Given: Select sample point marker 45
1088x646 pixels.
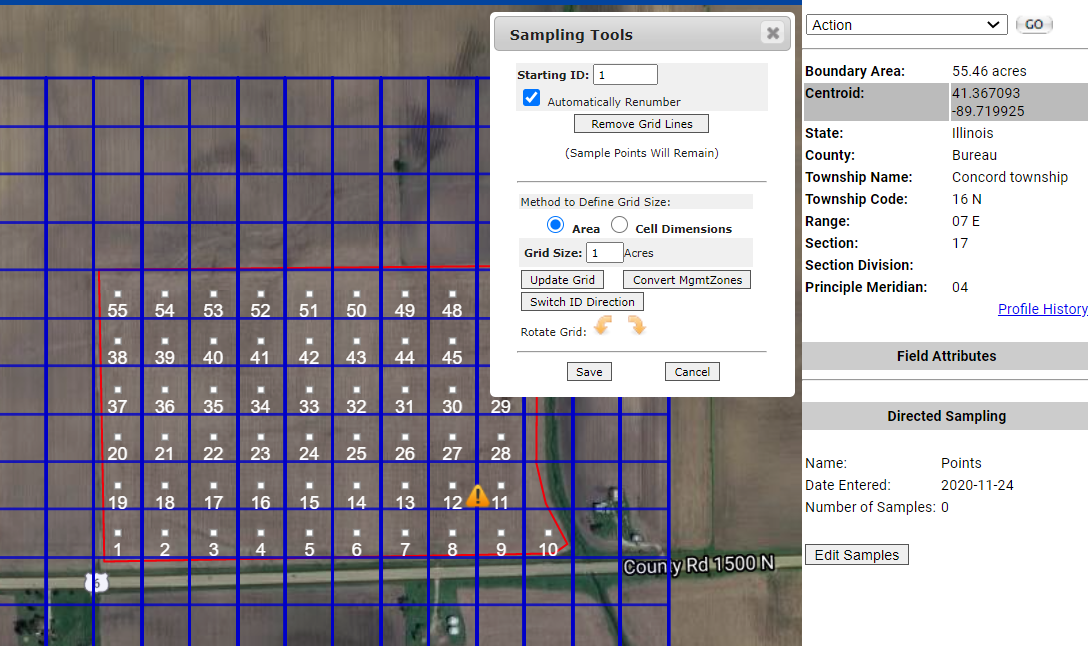Looking at the screenshot, I should 452,341.
